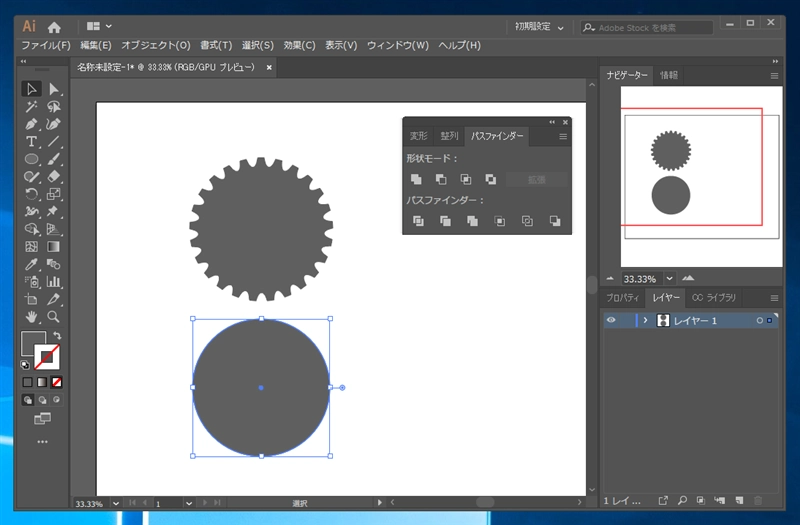Select the Magic Wand tool

coord(32,107)
